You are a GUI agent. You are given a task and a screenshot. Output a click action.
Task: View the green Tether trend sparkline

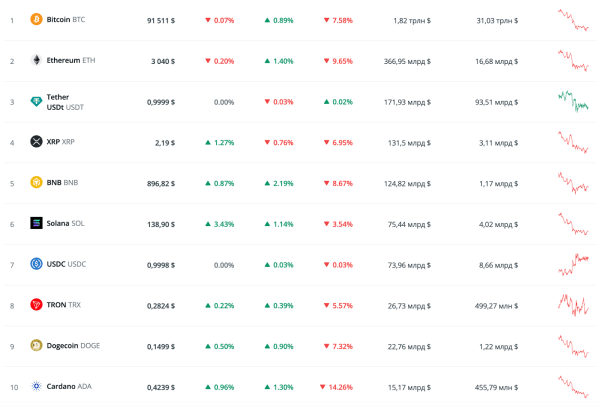click(x=573, y=101)
